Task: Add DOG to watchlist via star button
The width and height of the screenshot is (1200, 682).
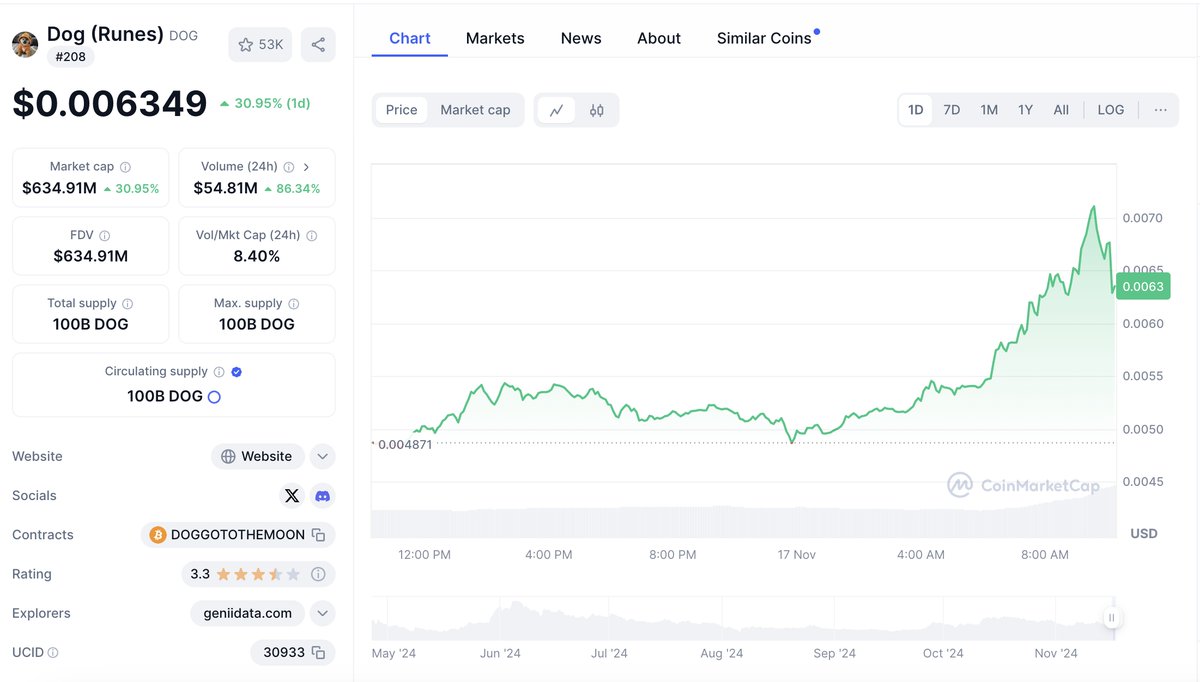Action: (x=260, y=44)
